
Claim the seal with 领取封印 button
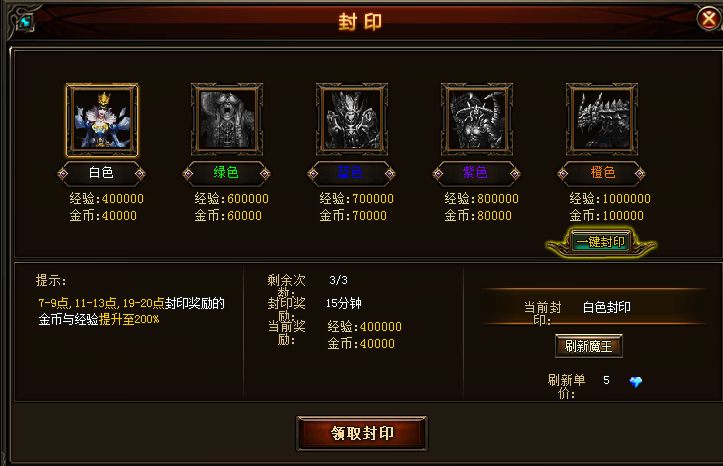362,433
